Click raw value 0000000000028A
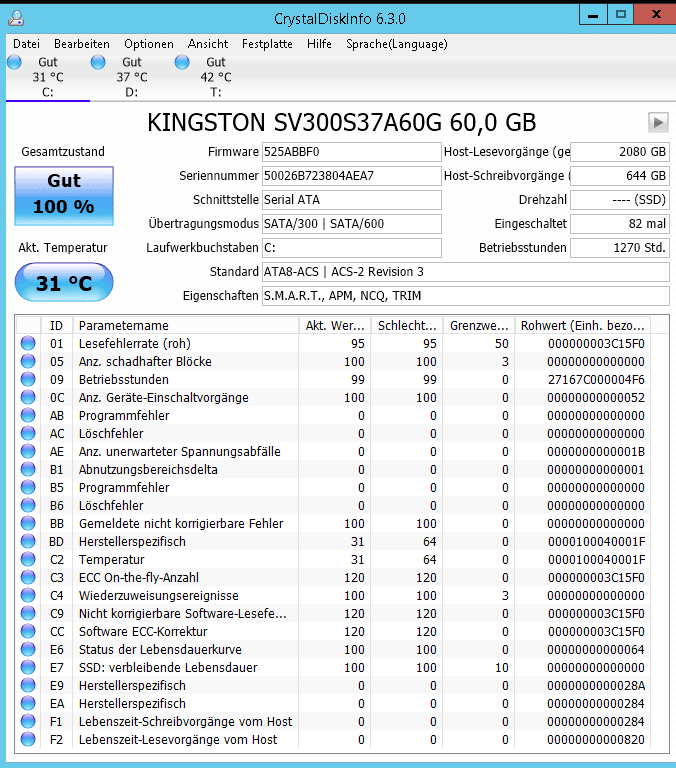The image size is (676, 768). tap(596, 686)
